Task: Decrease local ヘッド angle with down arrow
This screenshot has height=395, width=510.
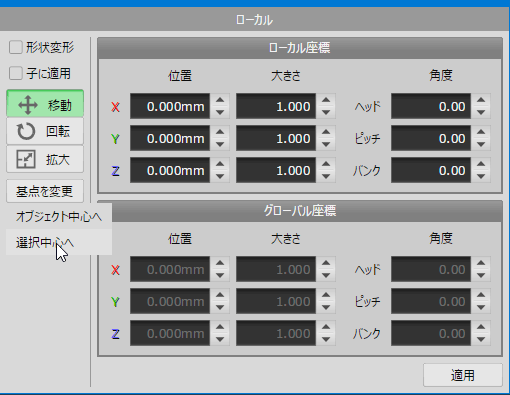Action: coord(481,112)
